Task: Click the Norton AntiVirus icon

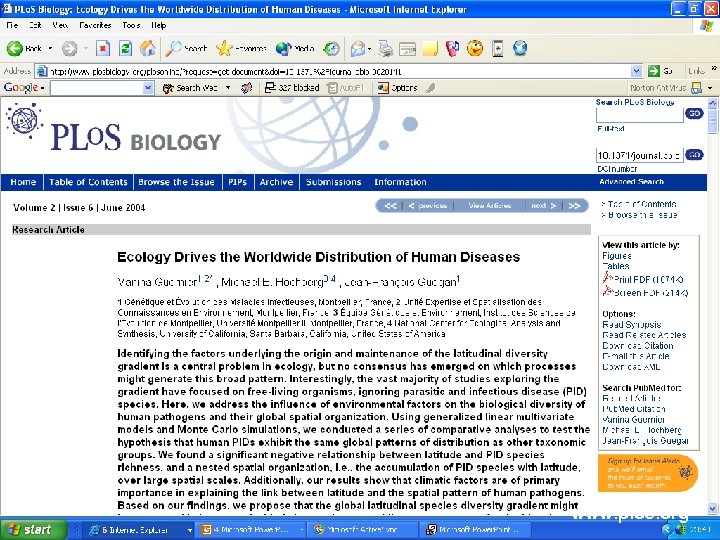Action: [x=696, y=88]
